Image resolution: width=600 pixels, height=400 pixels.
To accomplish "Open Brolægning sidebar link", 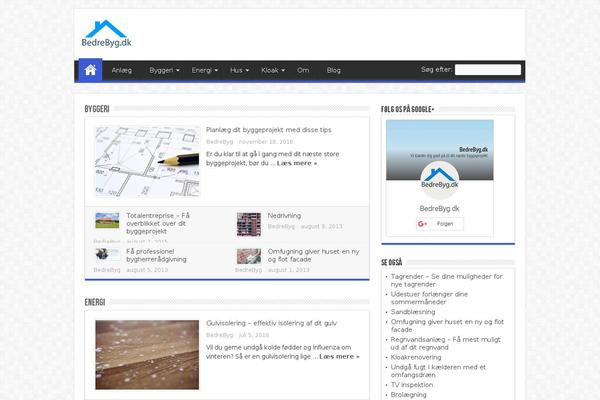I will (x=408, y=395).
